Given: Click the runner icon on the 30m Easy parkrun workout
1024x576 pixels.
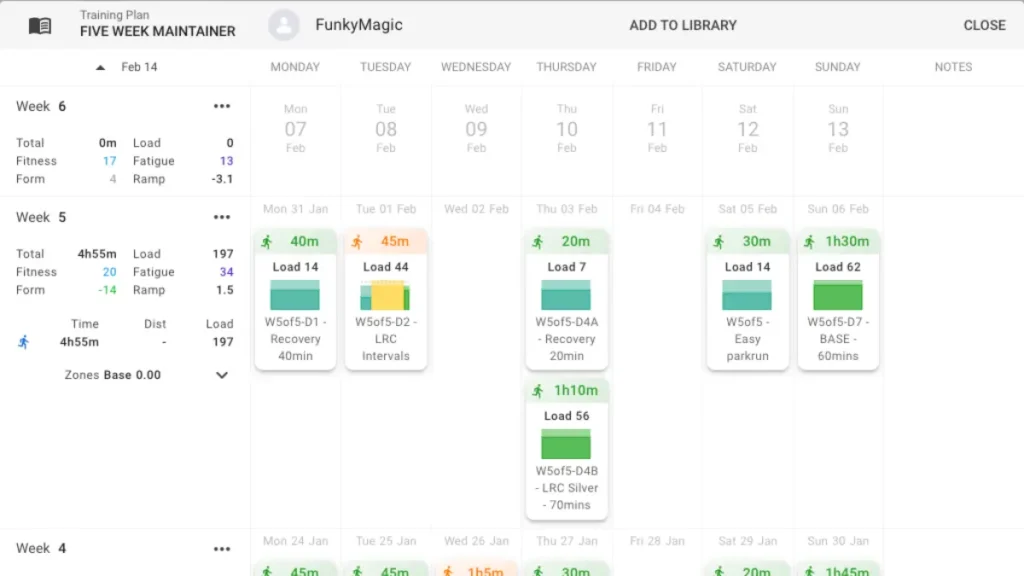Looking at the screenshot, I should coord(721,240).
